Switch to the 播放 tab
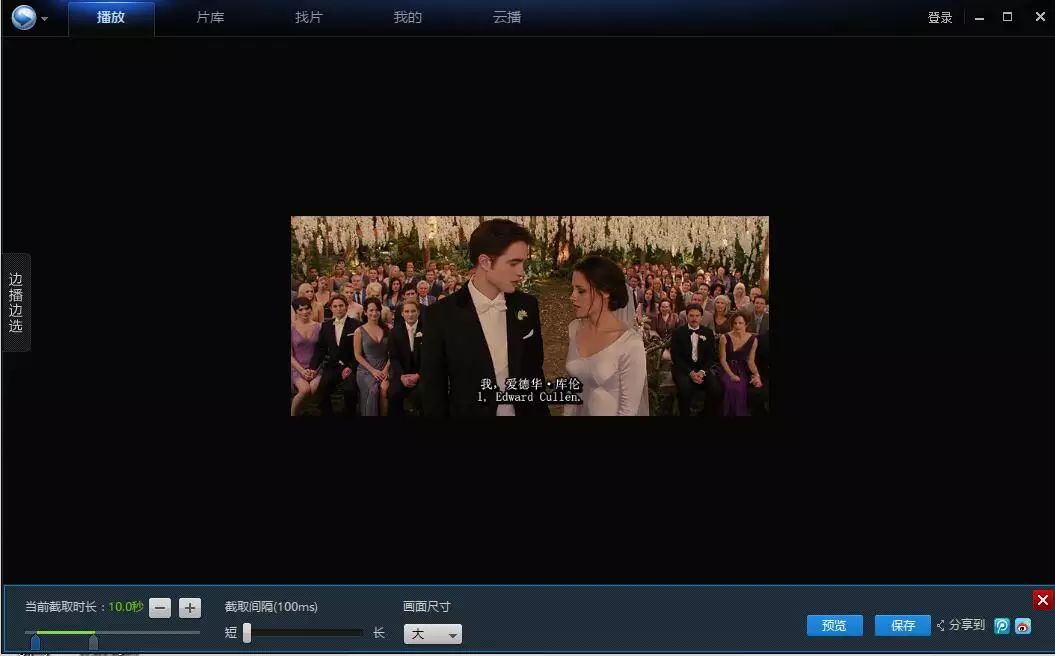The width and height of the screenshot is (1055, 656). point(111,17)
